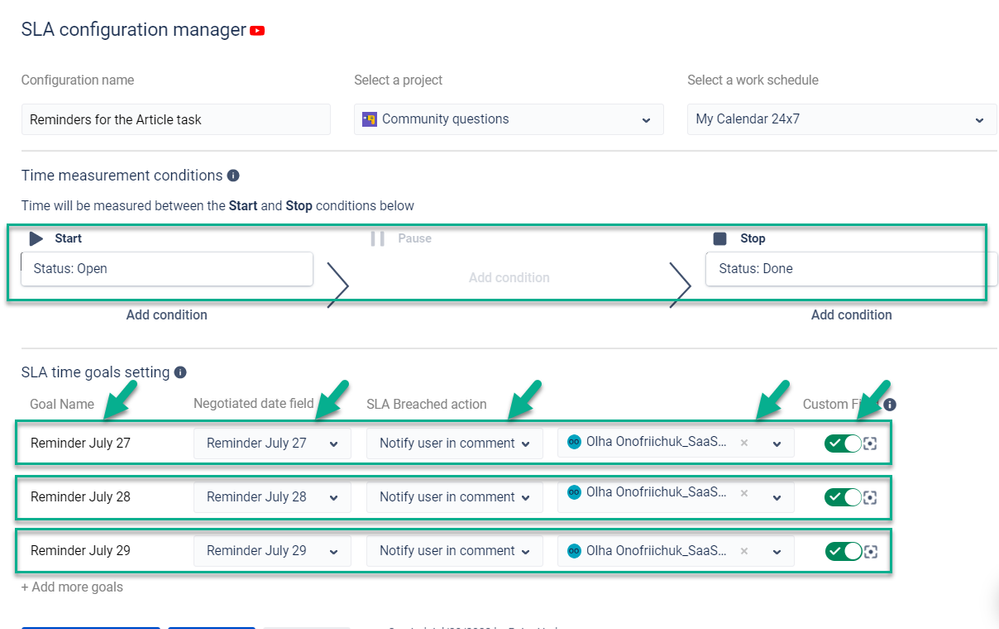Open Reminder July 28 negotiated date dropdown

point(272,497)
